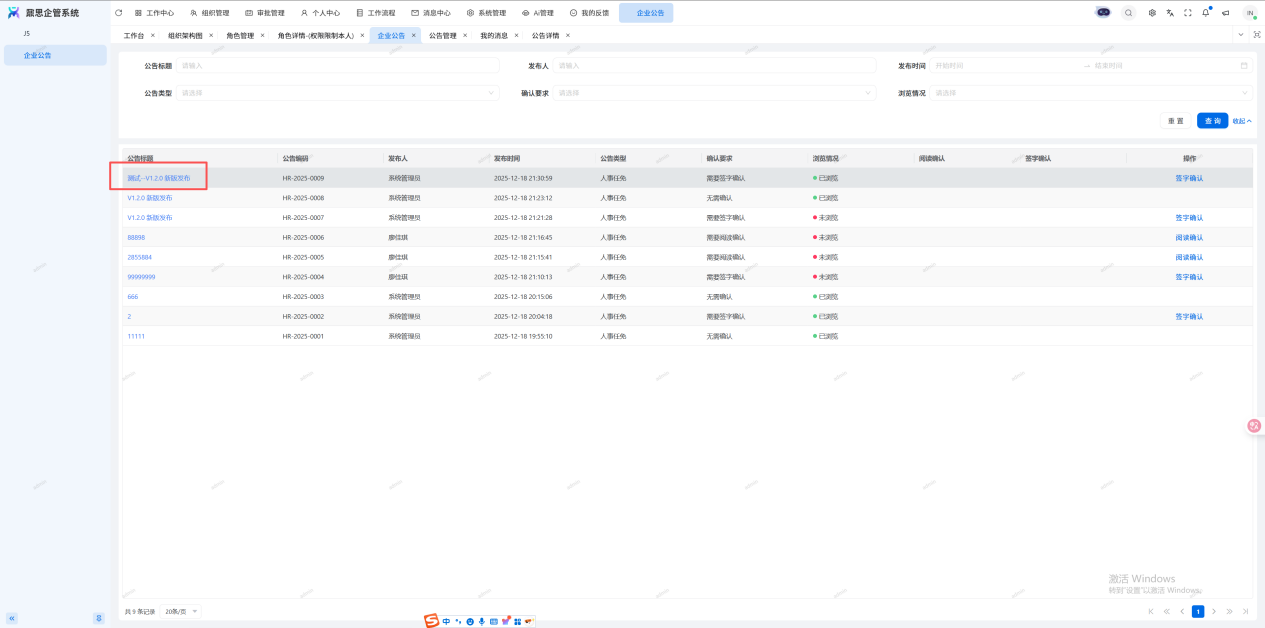Open the 确认要求 dropdown
The height and width of the screenshot is (628, 1265).
coord(714,93)
